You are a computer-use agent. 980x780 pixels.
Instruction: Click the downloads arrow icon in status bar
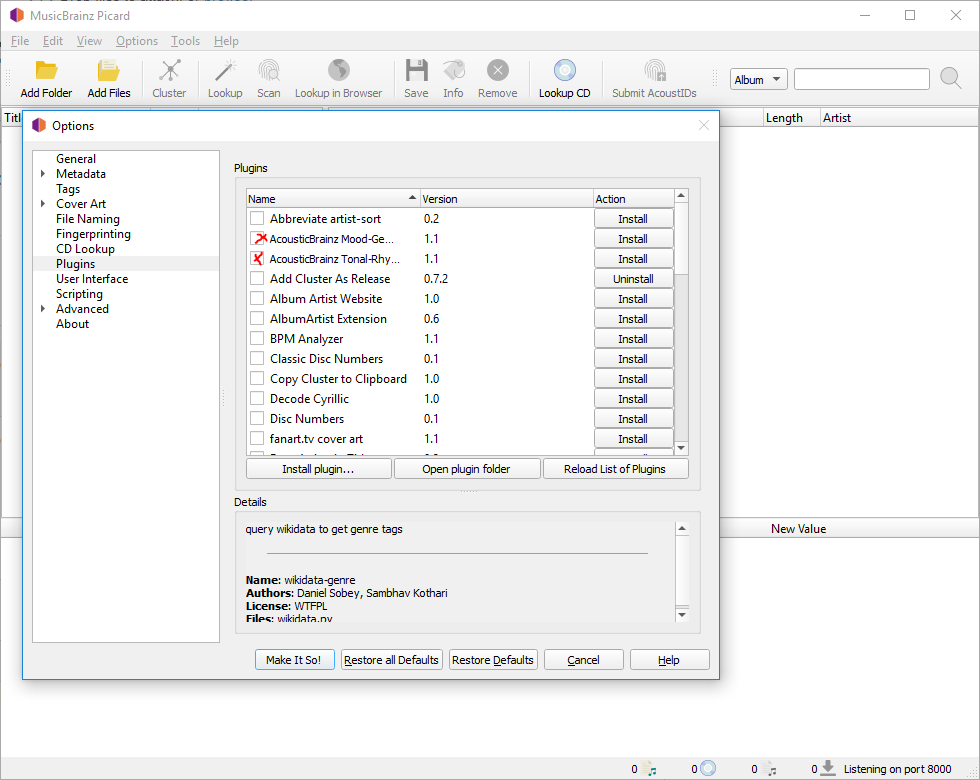(x=828, y=768)
